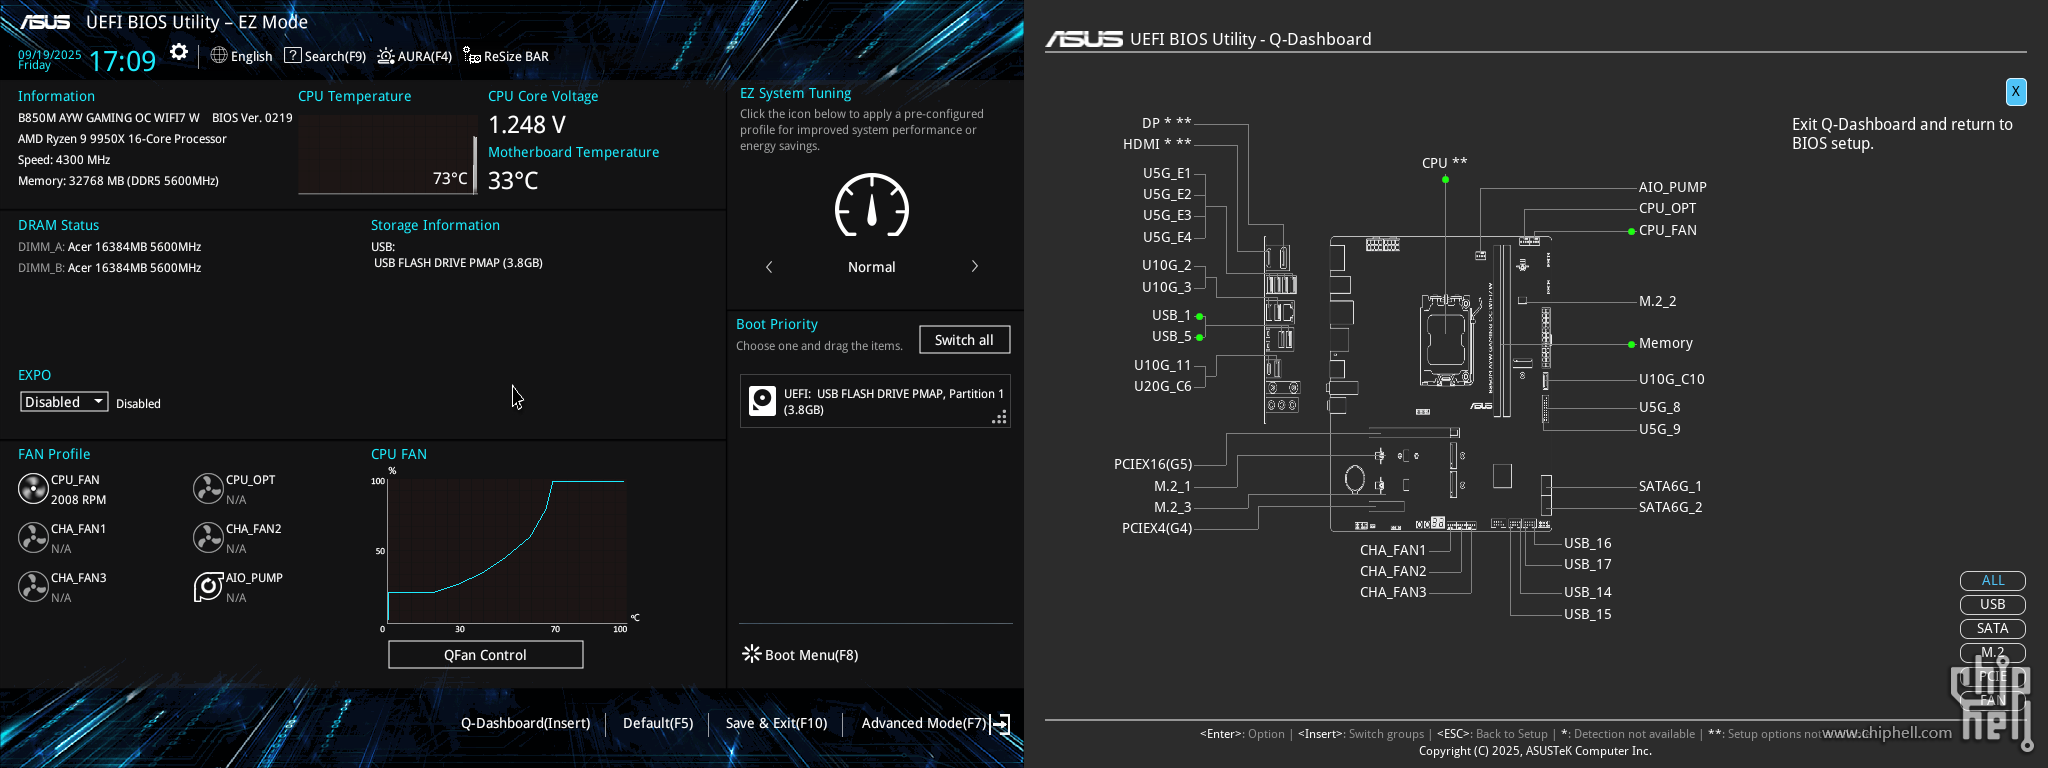
Task: Click the CHA_FAN3 fan icon
Action: pyautogui.click(x=33, y=587)
